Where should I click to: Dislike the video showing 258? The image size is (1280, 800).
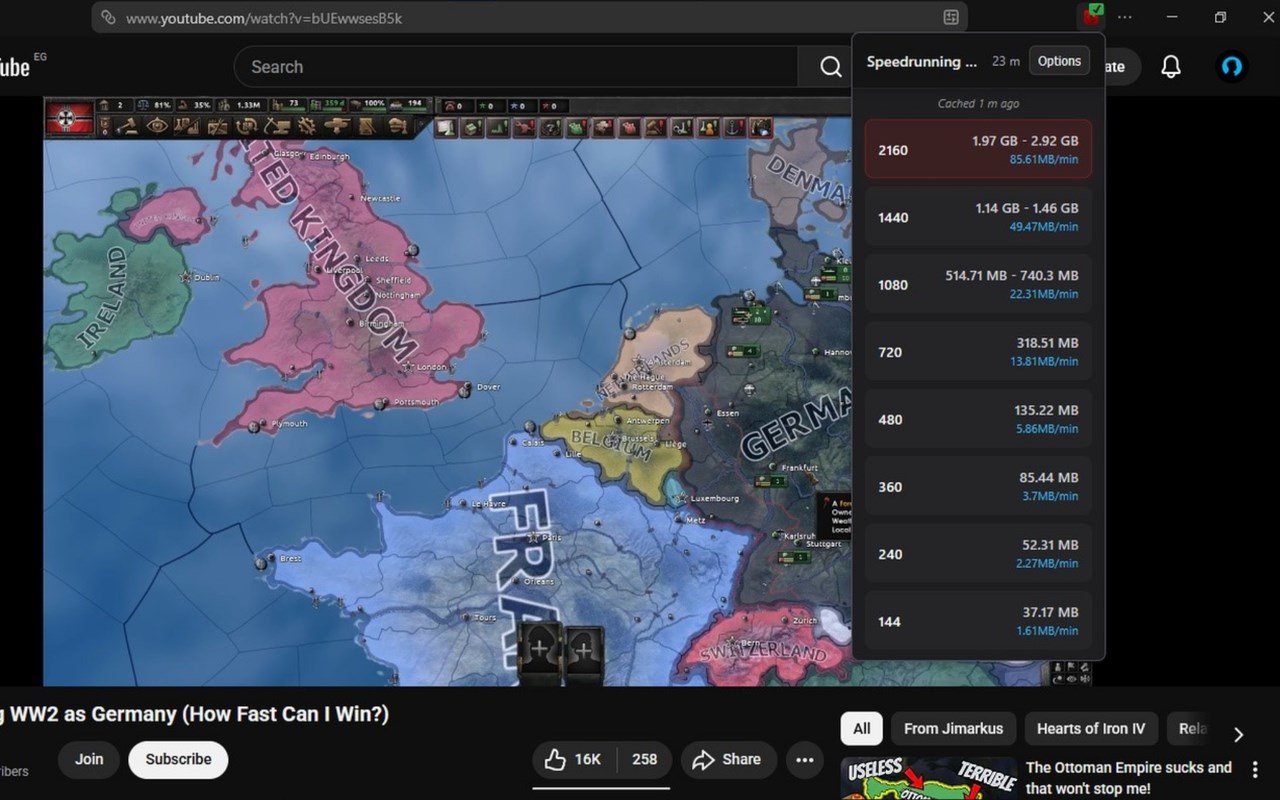[x=645, y=760]
